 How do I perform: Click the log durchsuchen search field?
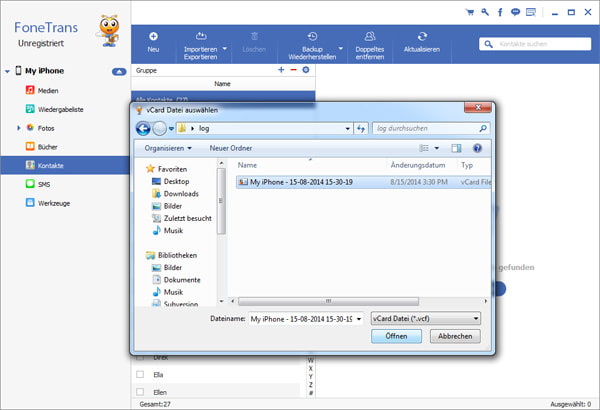(x=431, y=129)
